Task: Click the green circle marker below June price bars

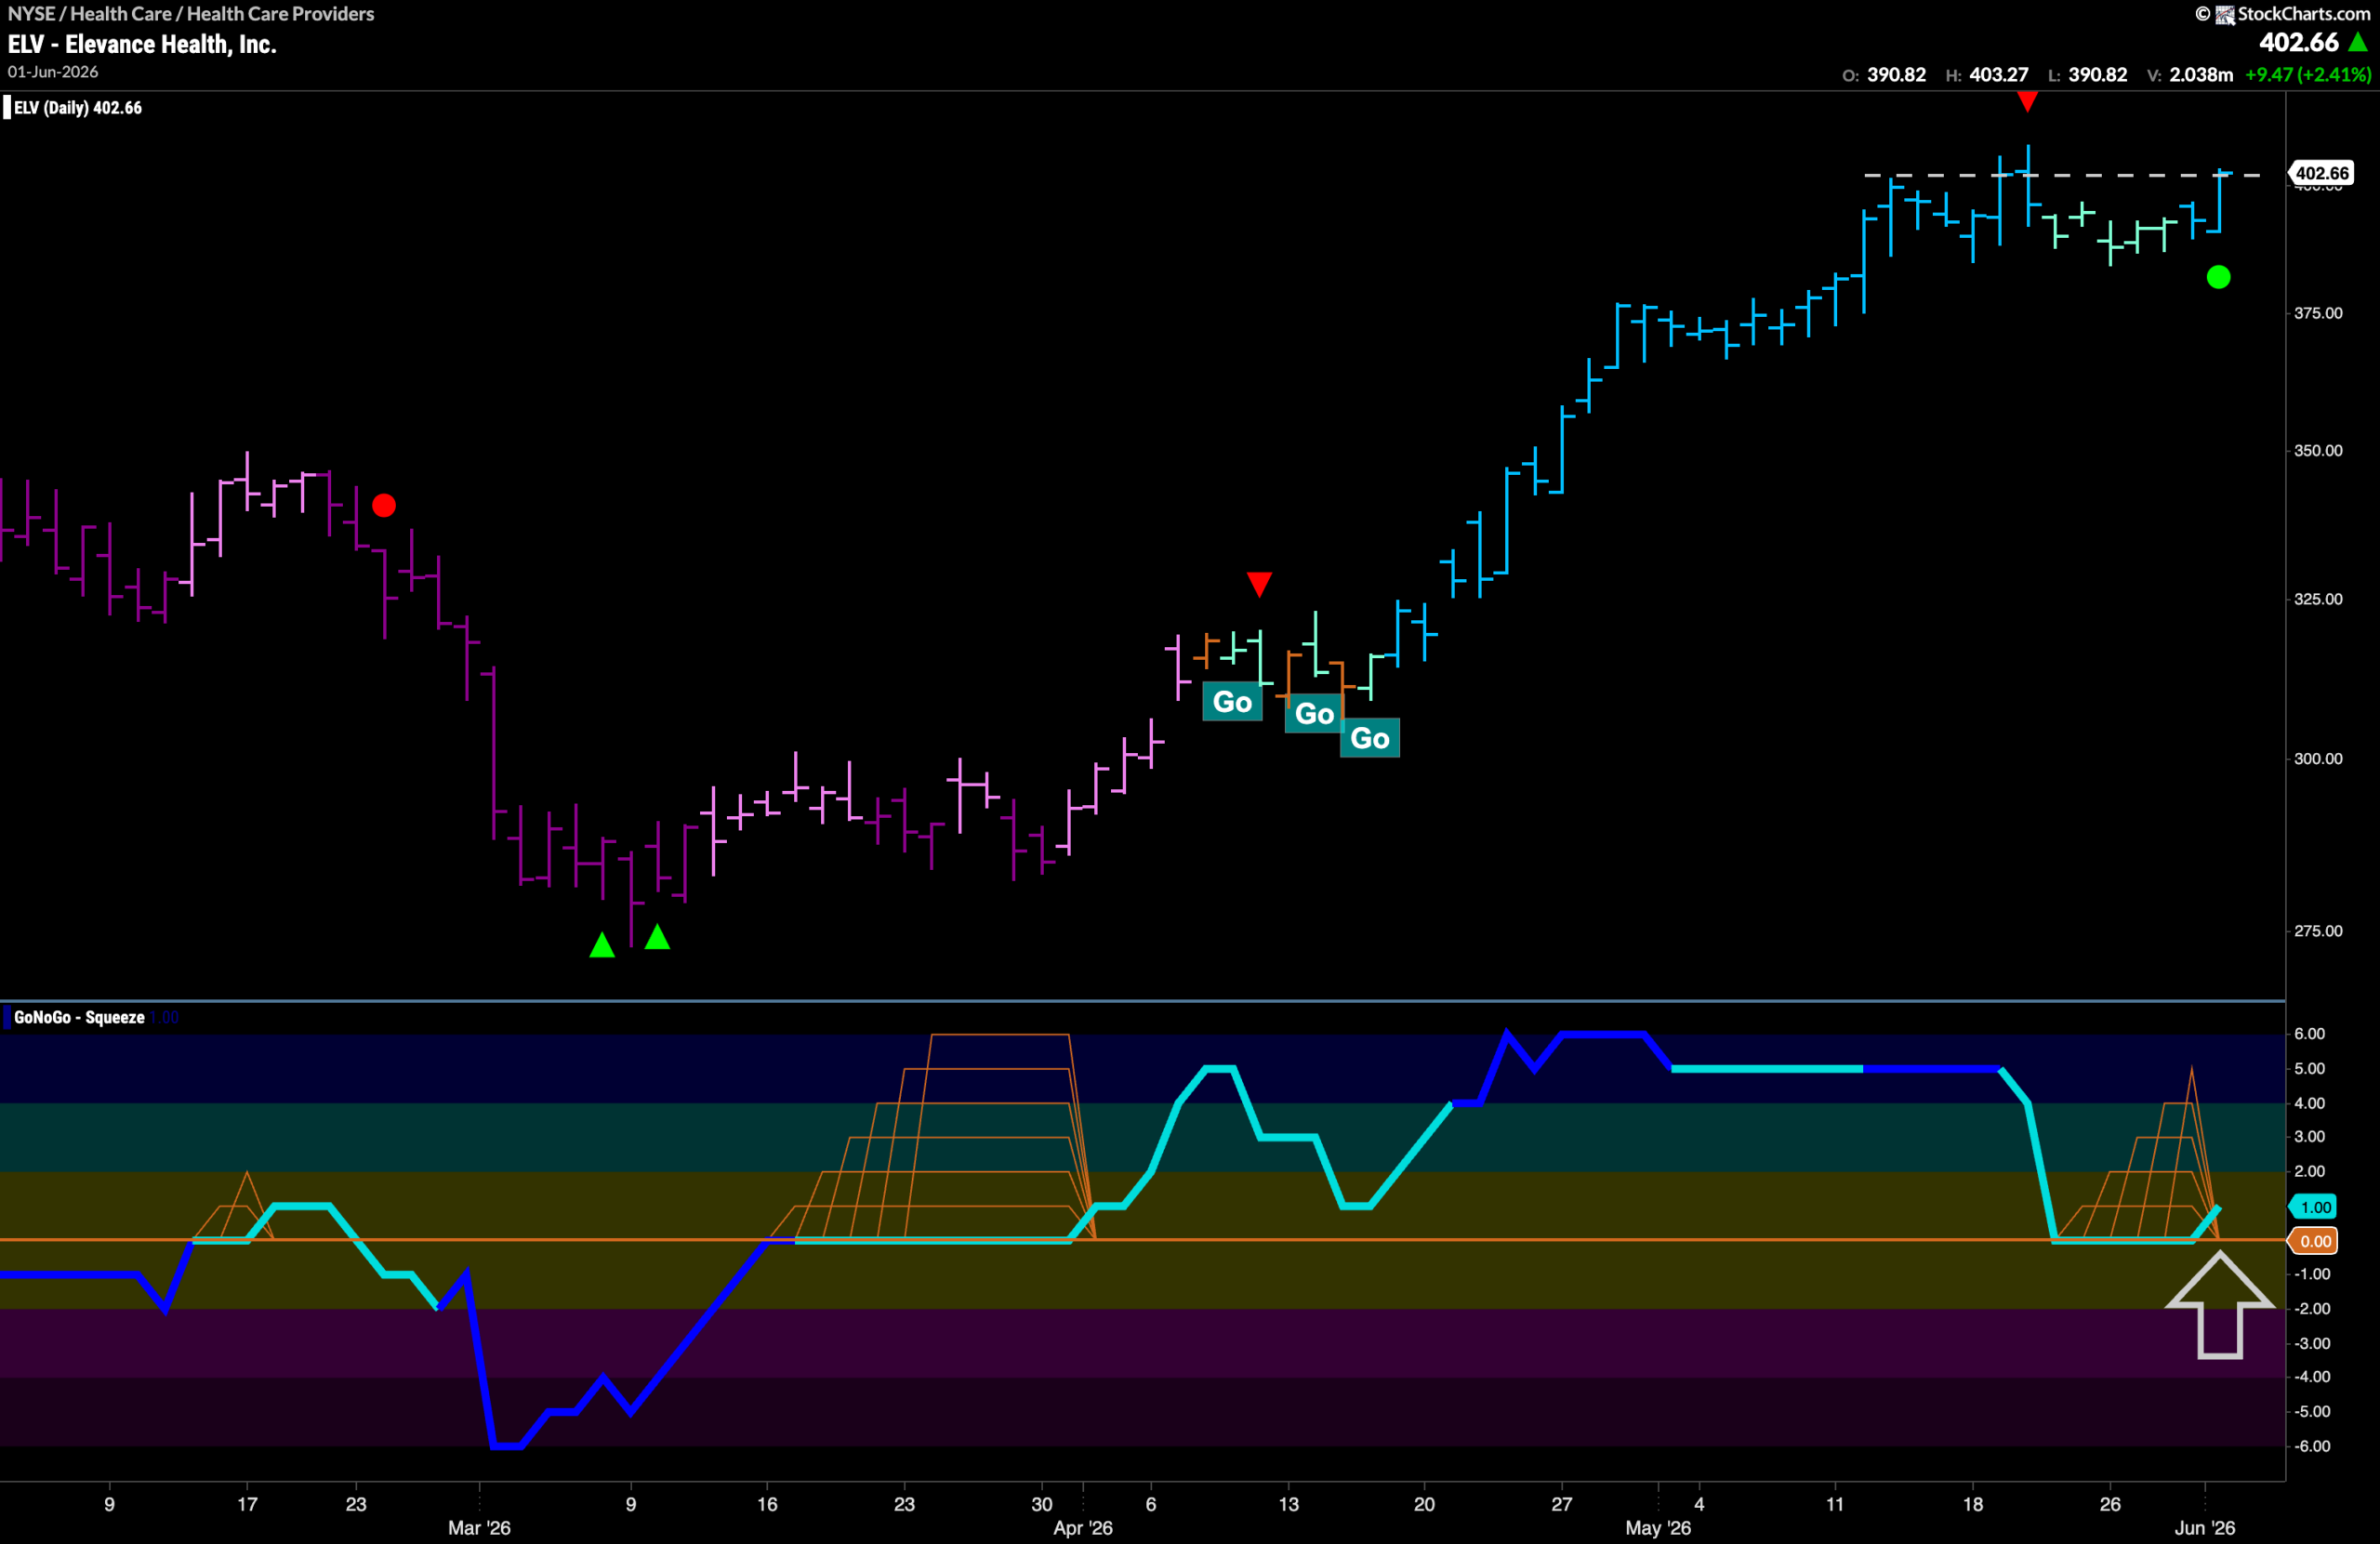Action: [x=2218, y=277]
